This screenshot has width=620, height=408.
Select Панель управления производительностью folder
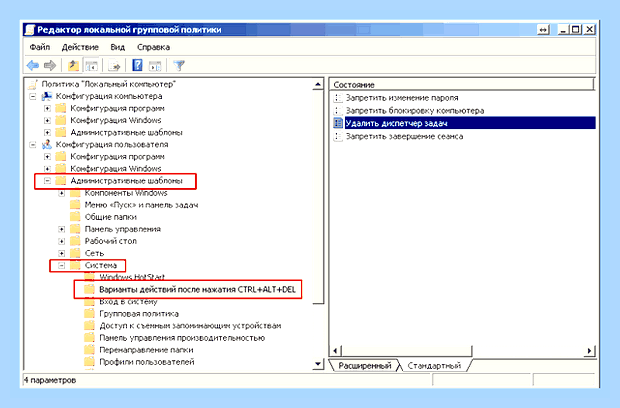point(182,338)
